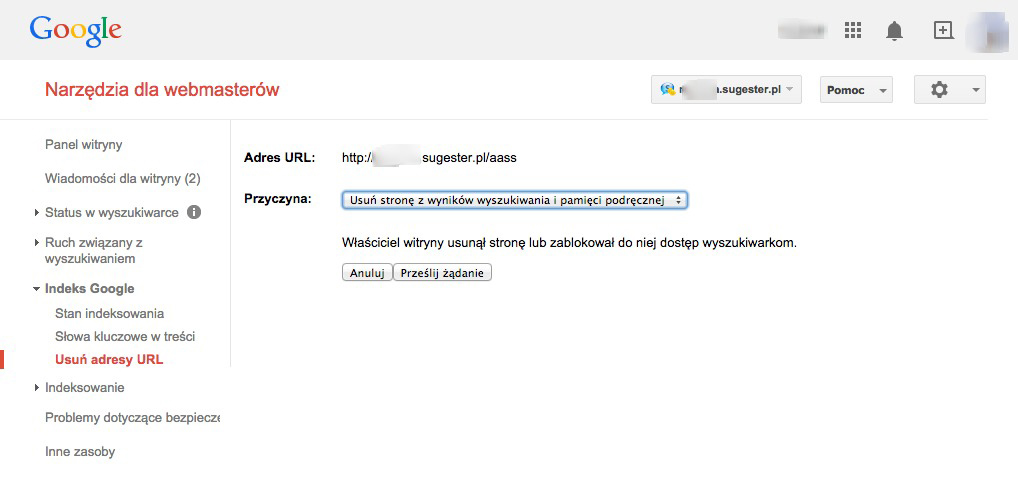This screenshot has width=1018, height=477.
Task: Click text 'Właściciel witryny usunął stronę…'
Action: (x=569, y=243)
